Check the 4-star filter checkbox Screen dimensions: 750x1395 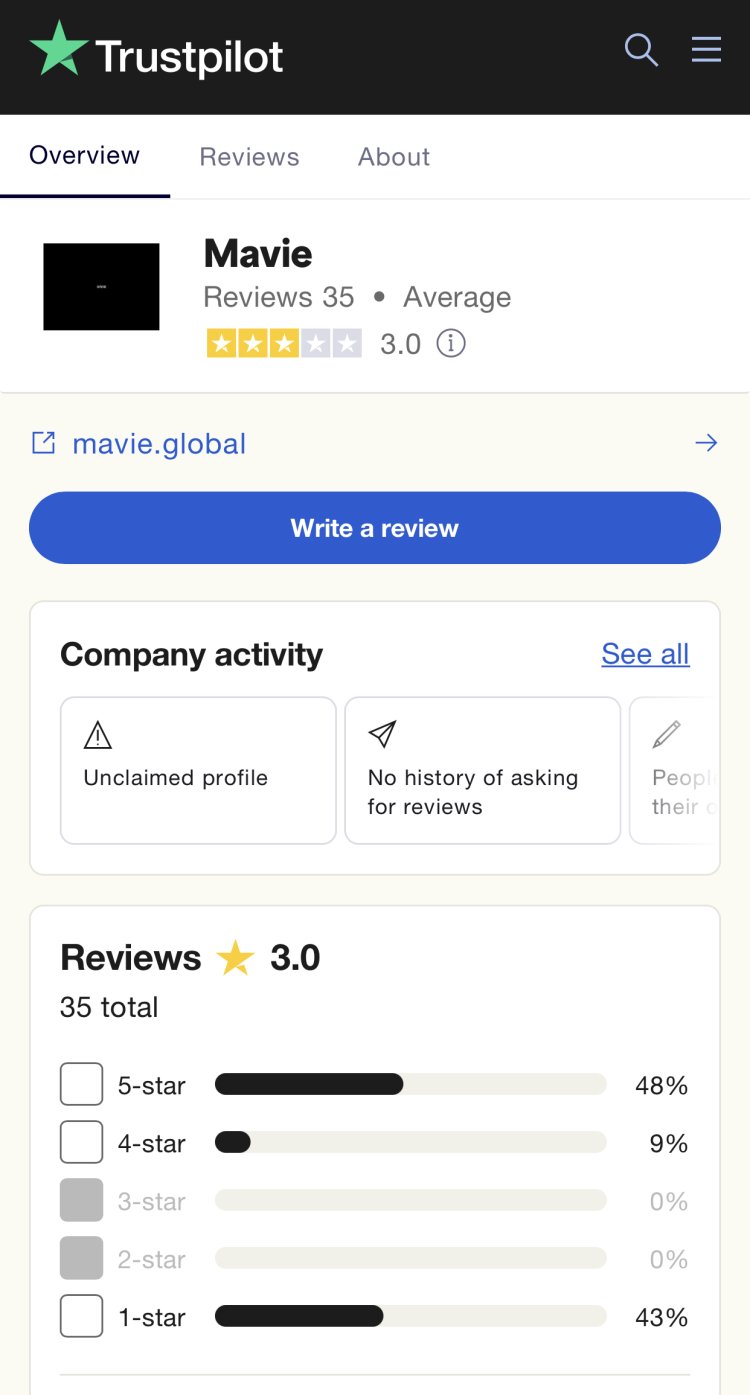coord(81,1143)
